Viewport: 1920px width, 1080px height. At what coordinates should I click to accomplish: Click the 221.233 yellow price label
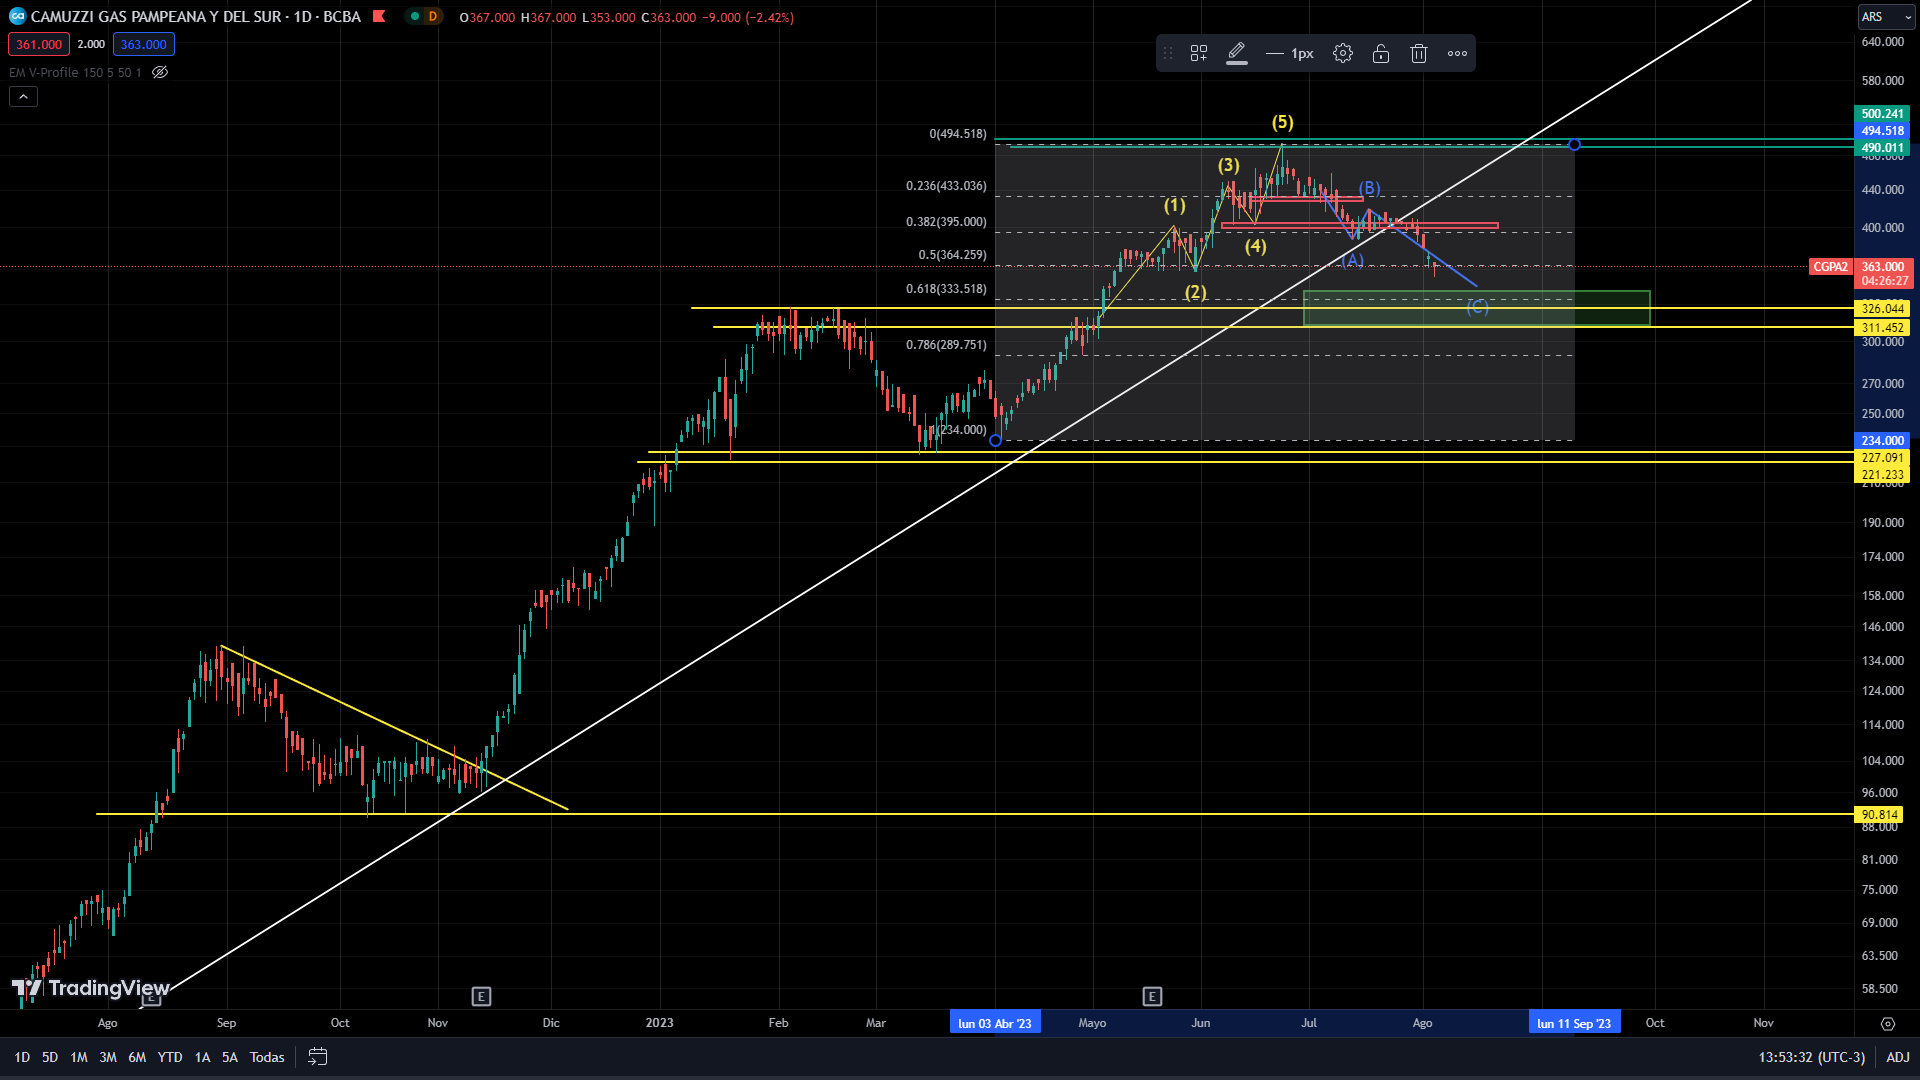(x=1883, y=475)
